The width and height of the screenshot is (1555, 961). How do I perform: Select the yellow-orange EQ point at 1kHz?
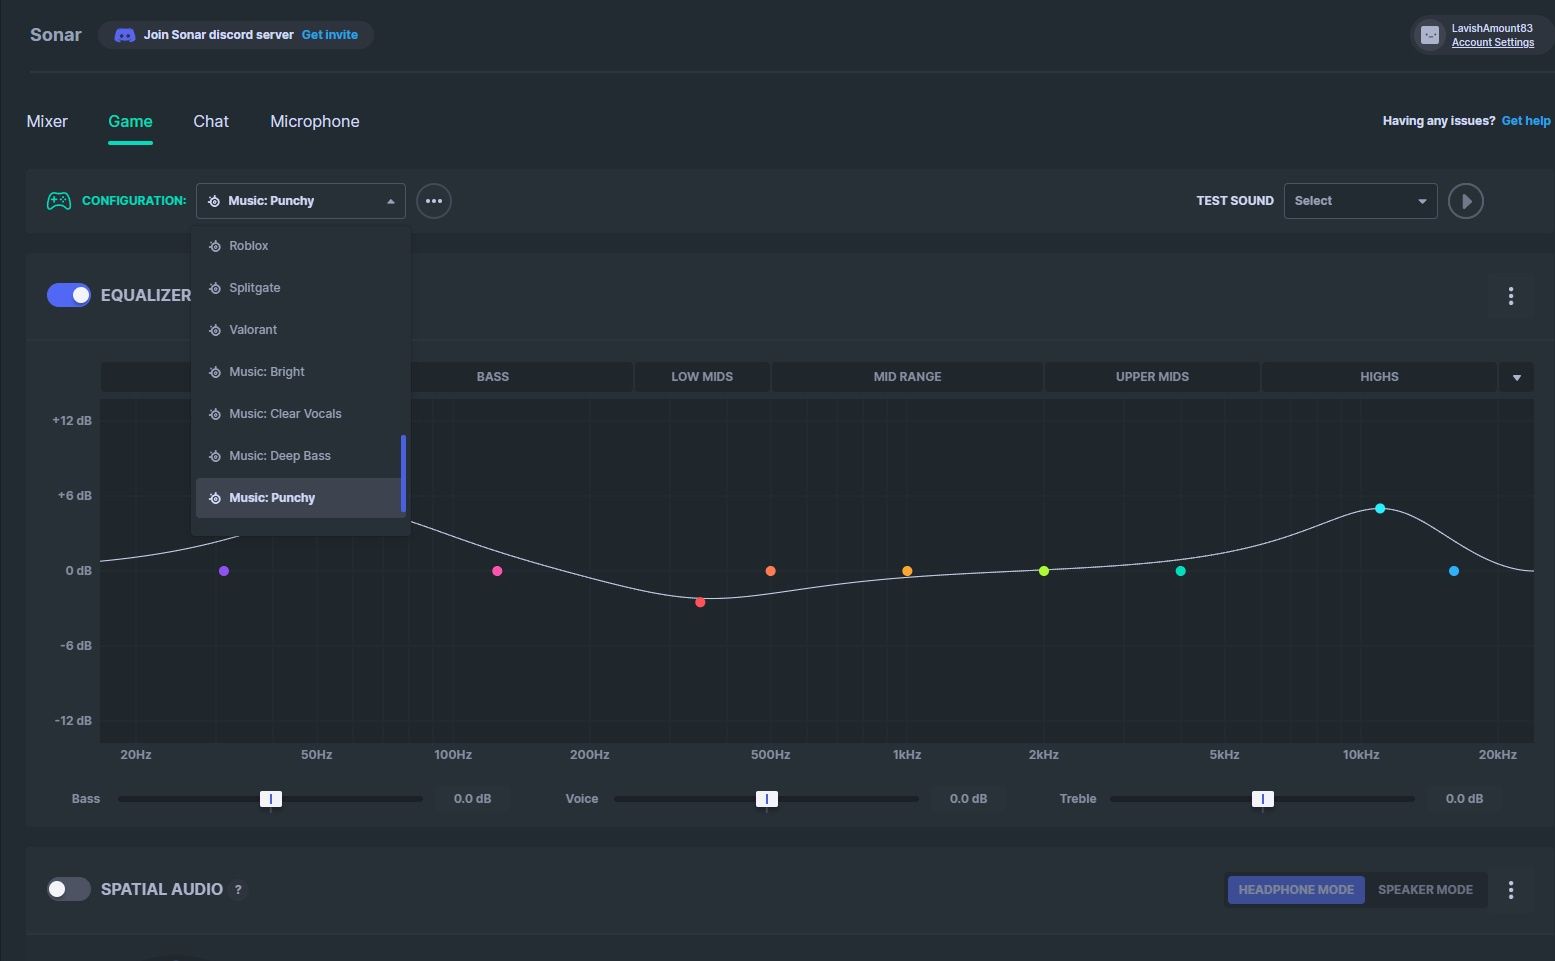coord(907,571)
